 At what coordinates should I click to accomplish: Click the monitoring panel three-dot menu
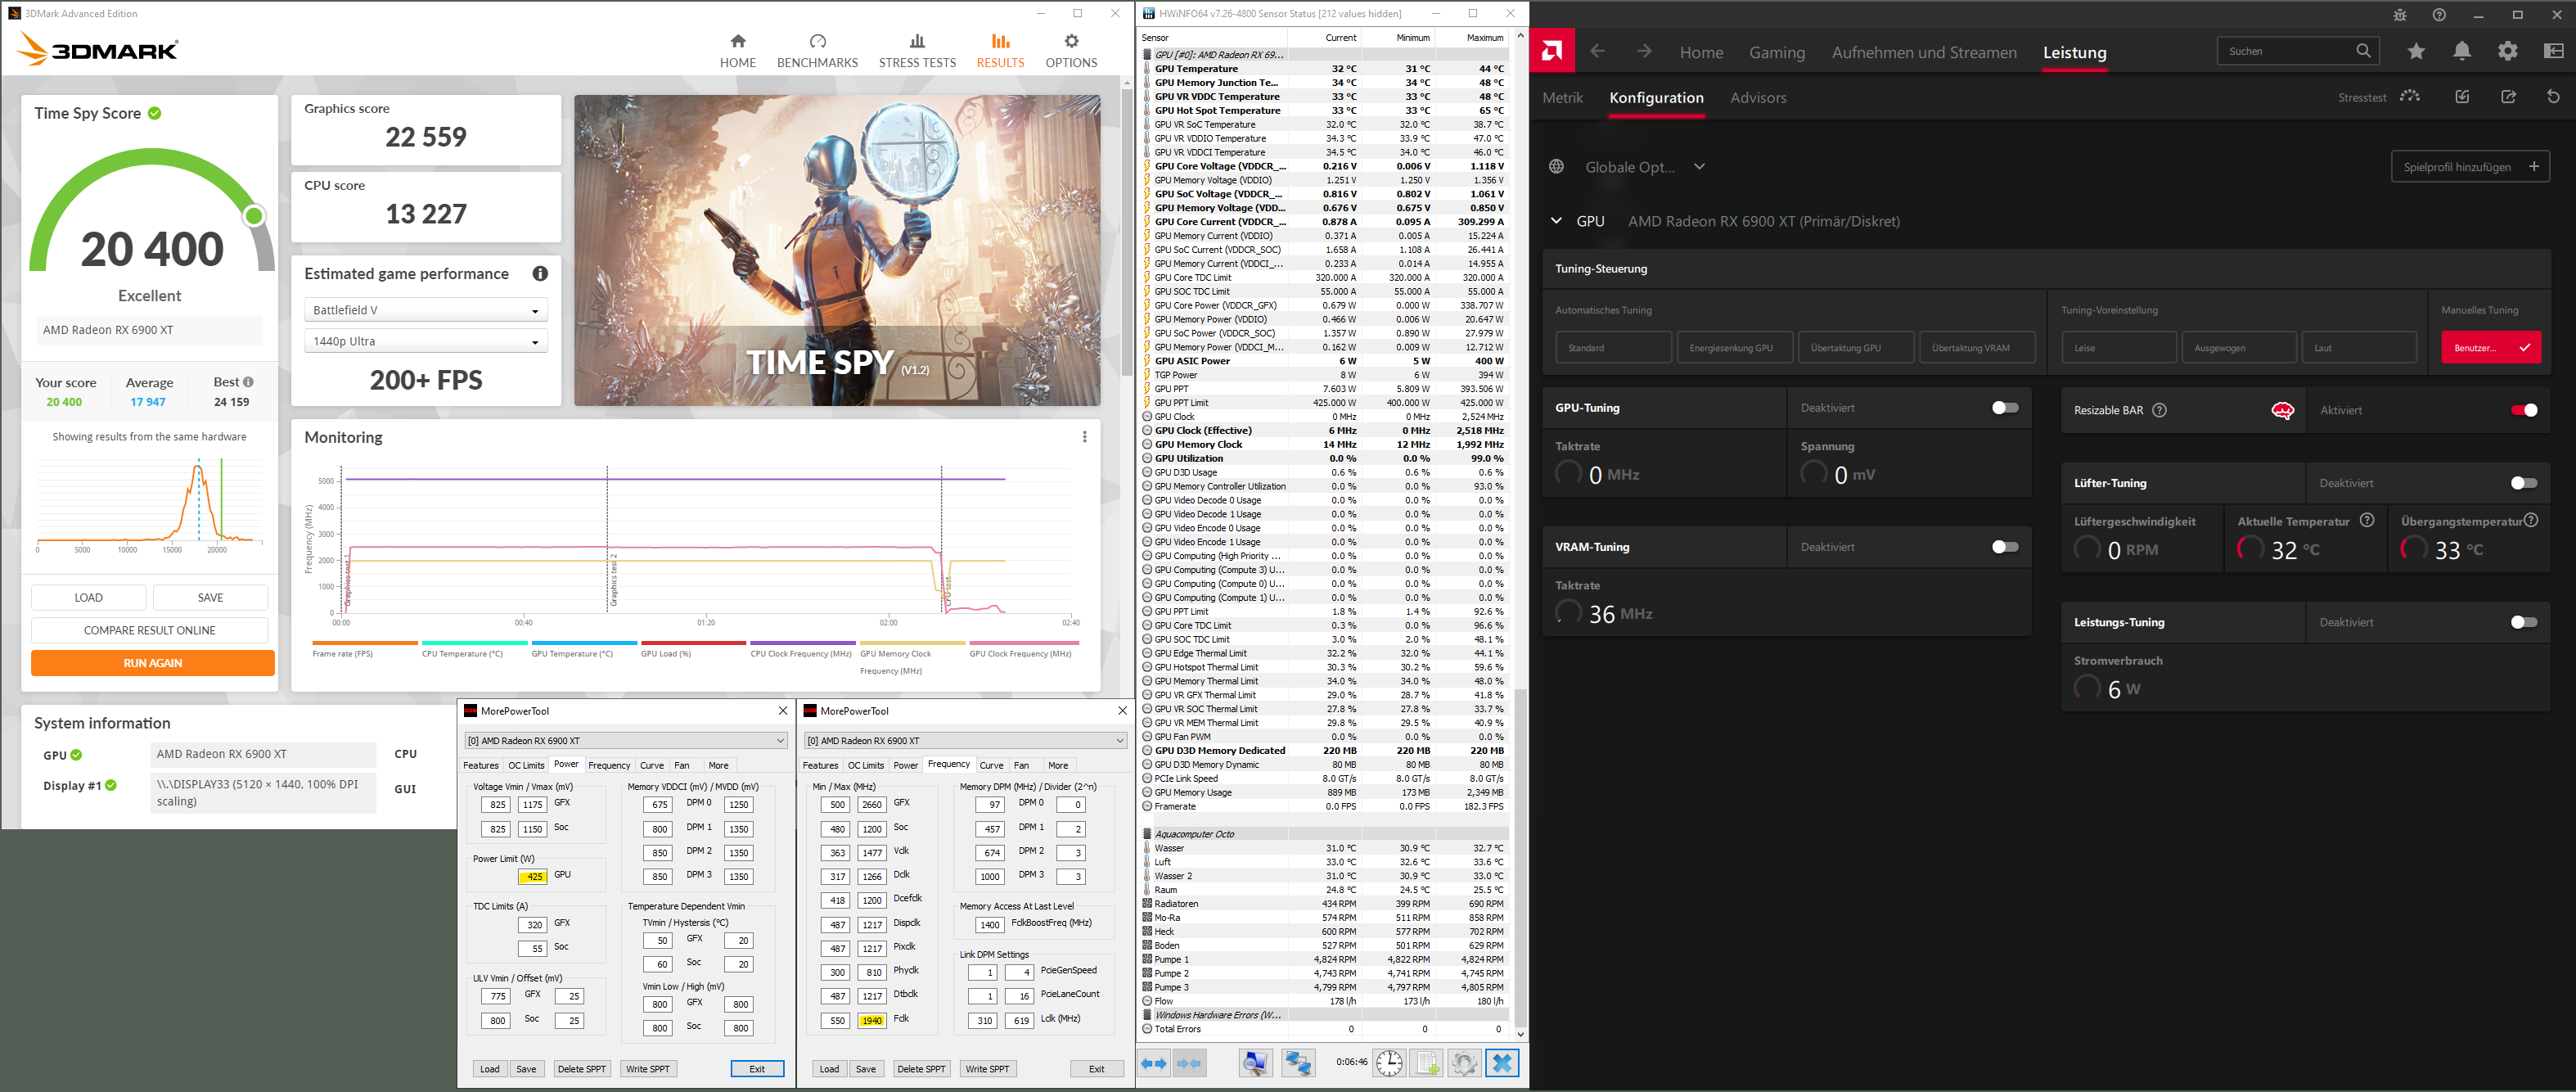pyautogui.click(x=1084, y=437)
